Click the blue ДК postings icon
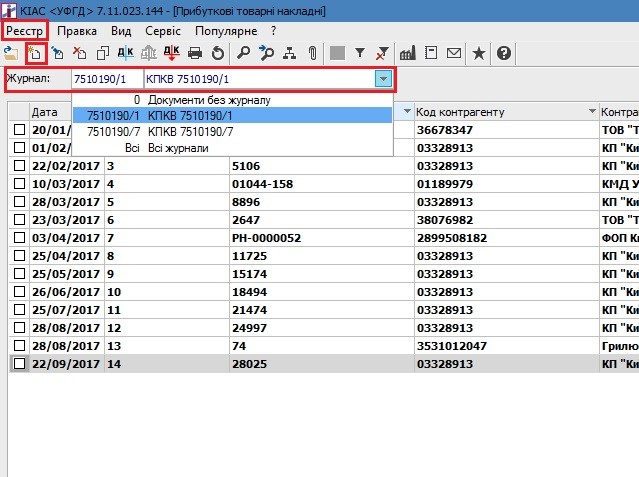639x477 pixels. coord(125,53)
